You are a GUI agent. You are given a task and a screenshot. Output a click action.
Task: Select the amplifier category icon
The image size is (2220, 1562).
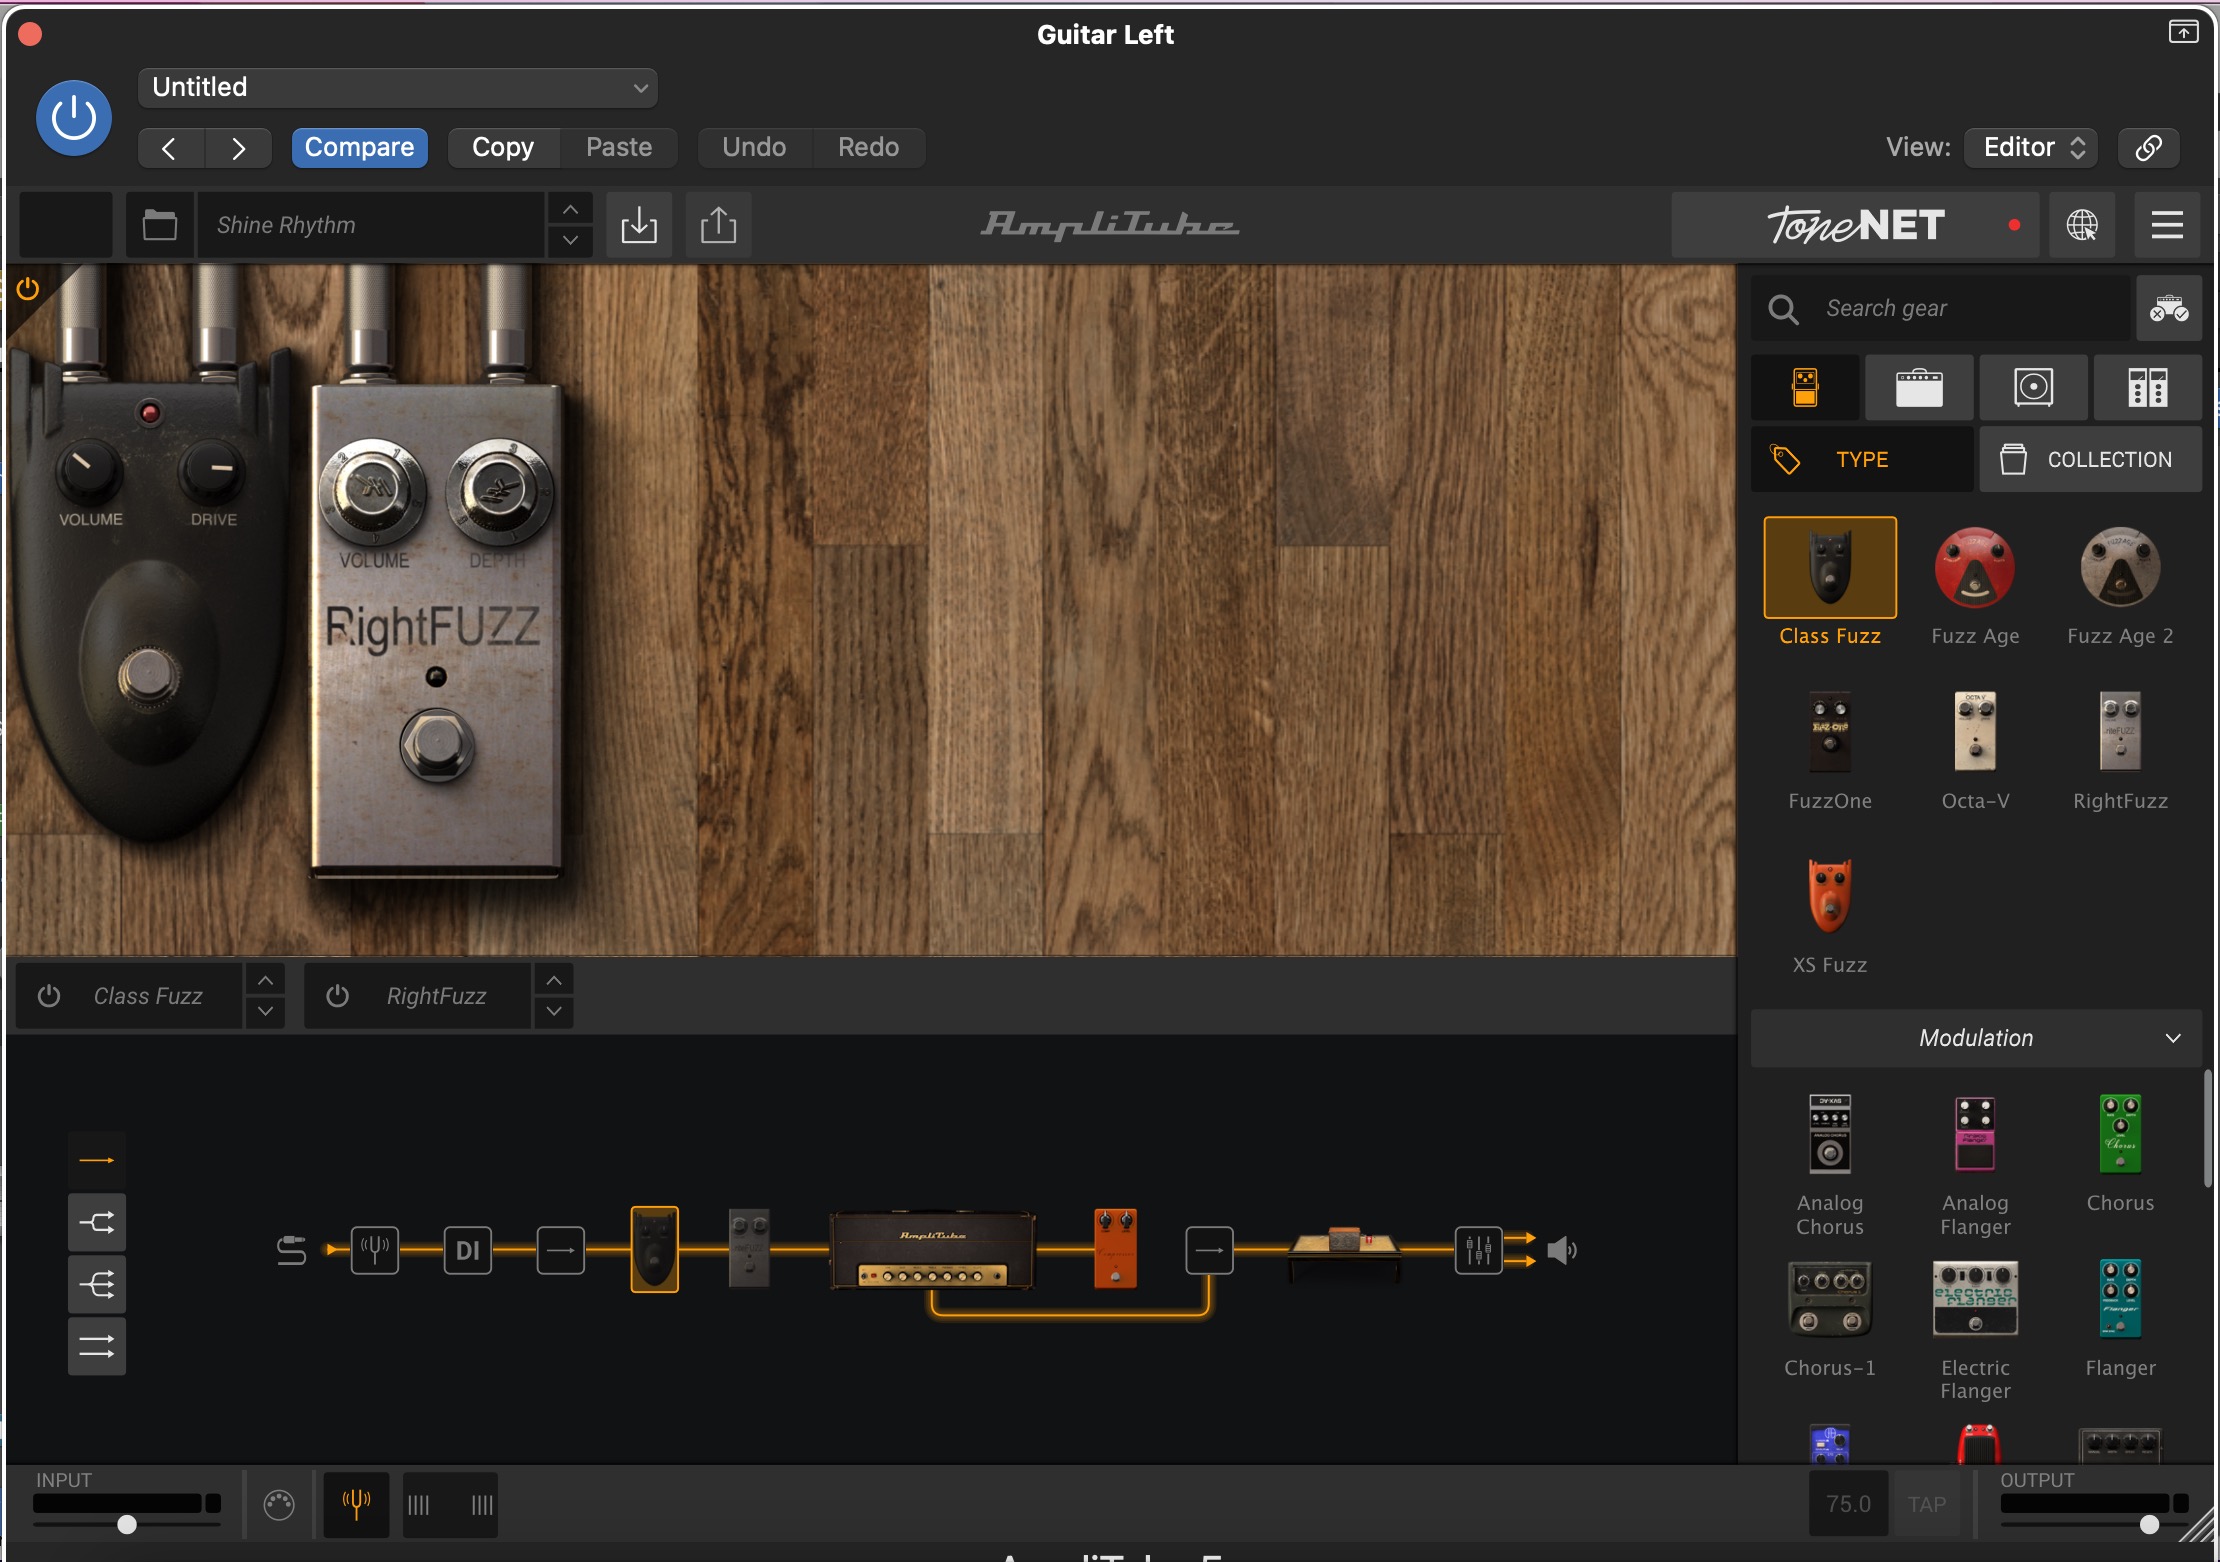1919,387
